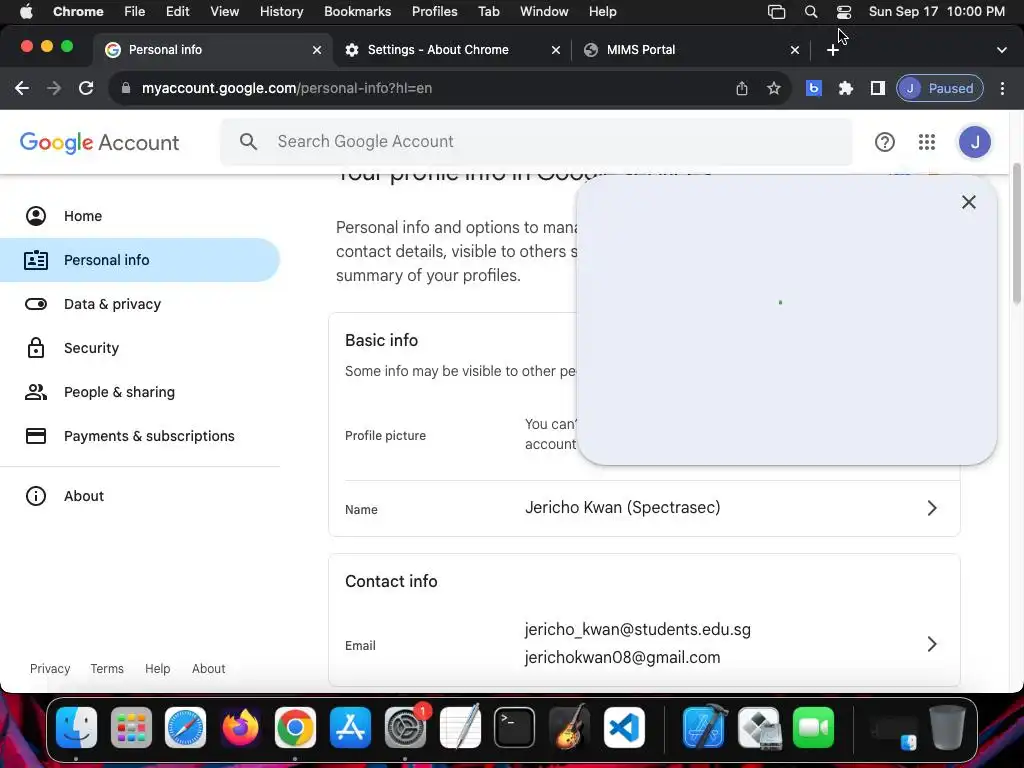The image size is (1024, 768).
Task: Open the Window menu
Action: 544,12
